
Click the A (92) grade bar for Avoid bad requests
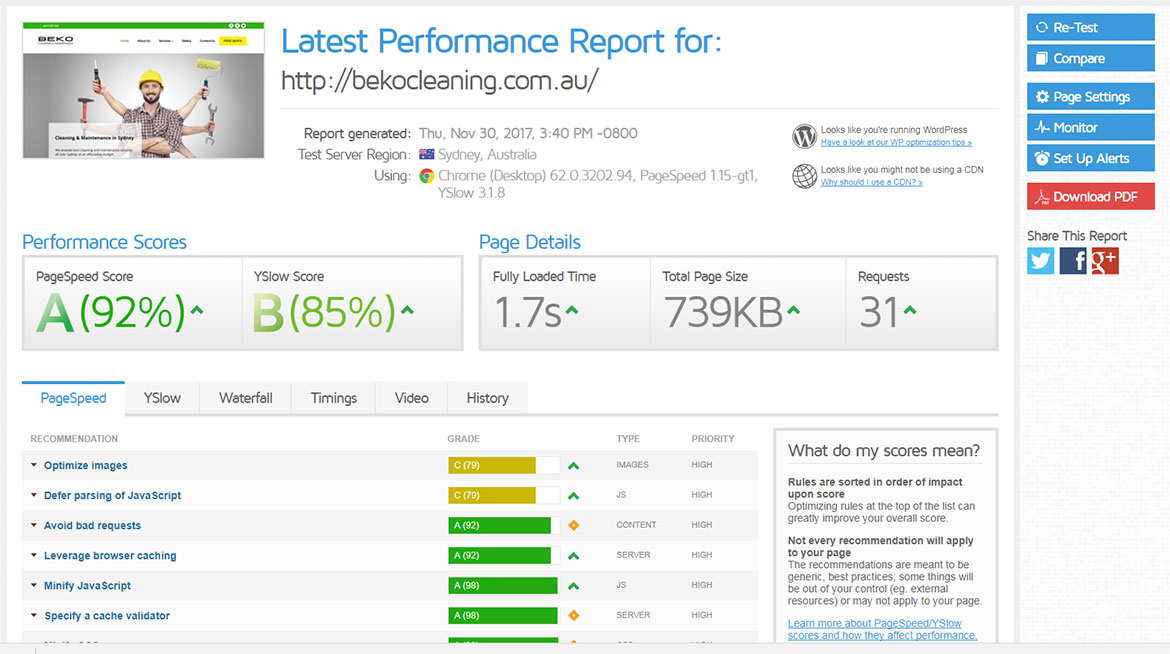point(504,526)
